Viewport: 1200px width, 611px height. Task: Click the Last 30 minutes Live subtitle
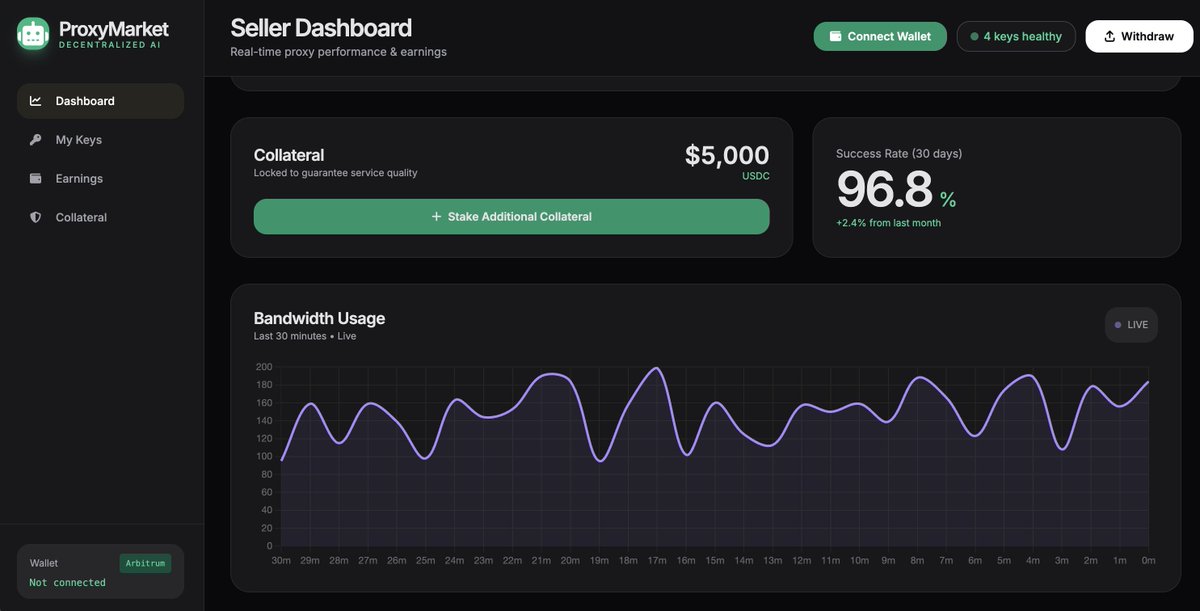305,336
